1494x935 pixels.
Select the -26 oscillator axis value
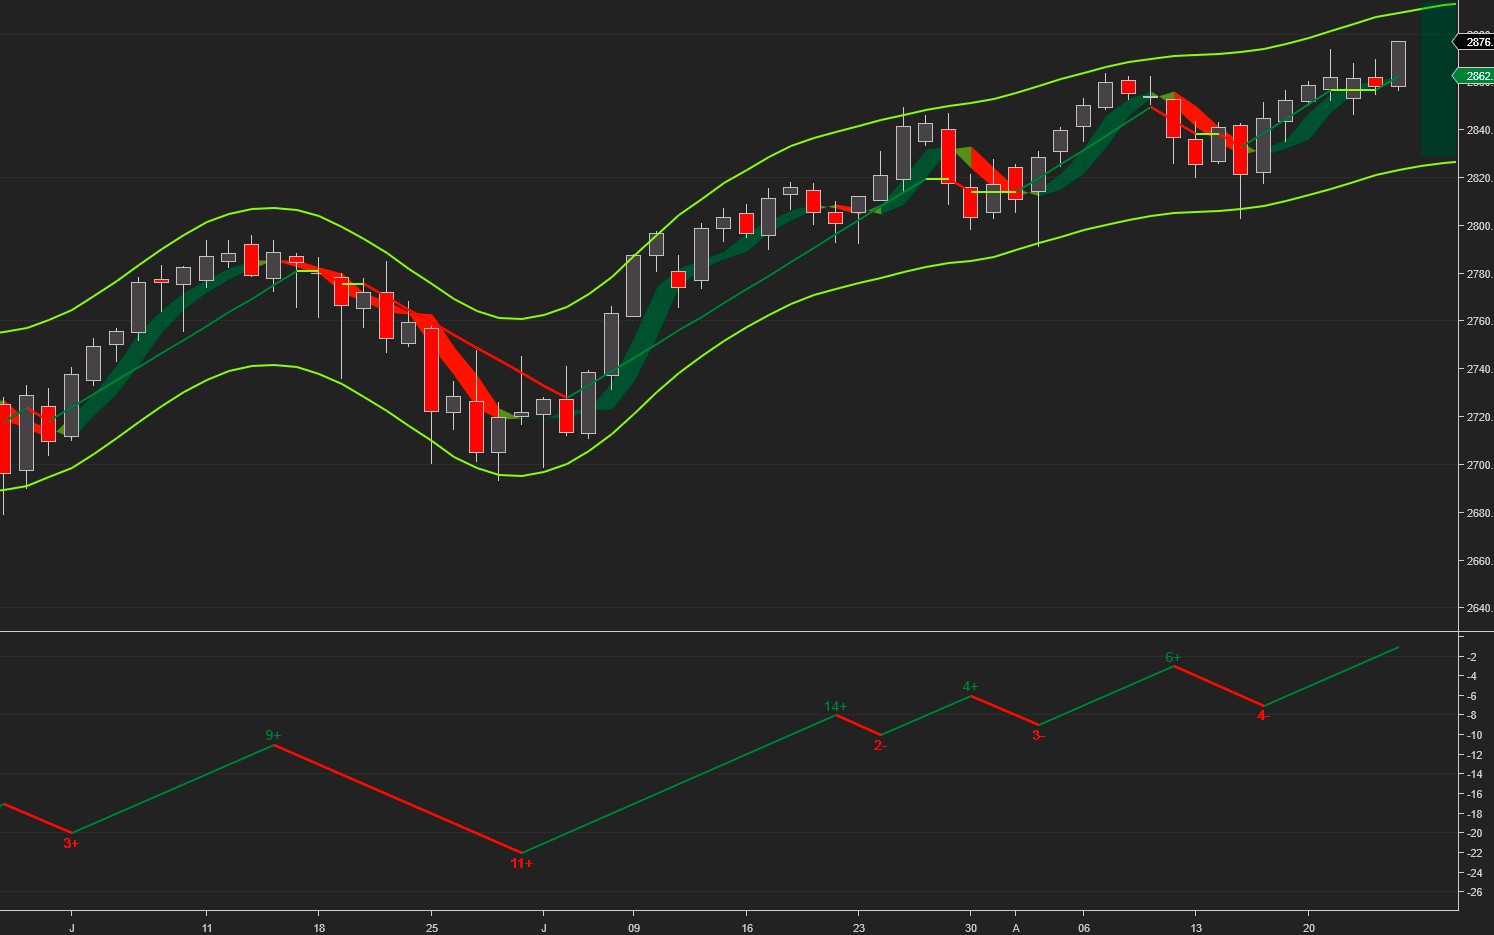1476,892
